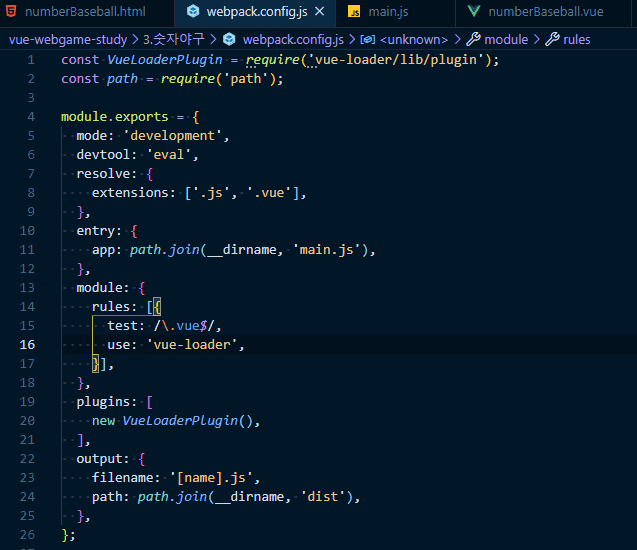The image size is (637, 550).
Task: Click the 'eval' devtool value
Action: [x=169, y=155]
